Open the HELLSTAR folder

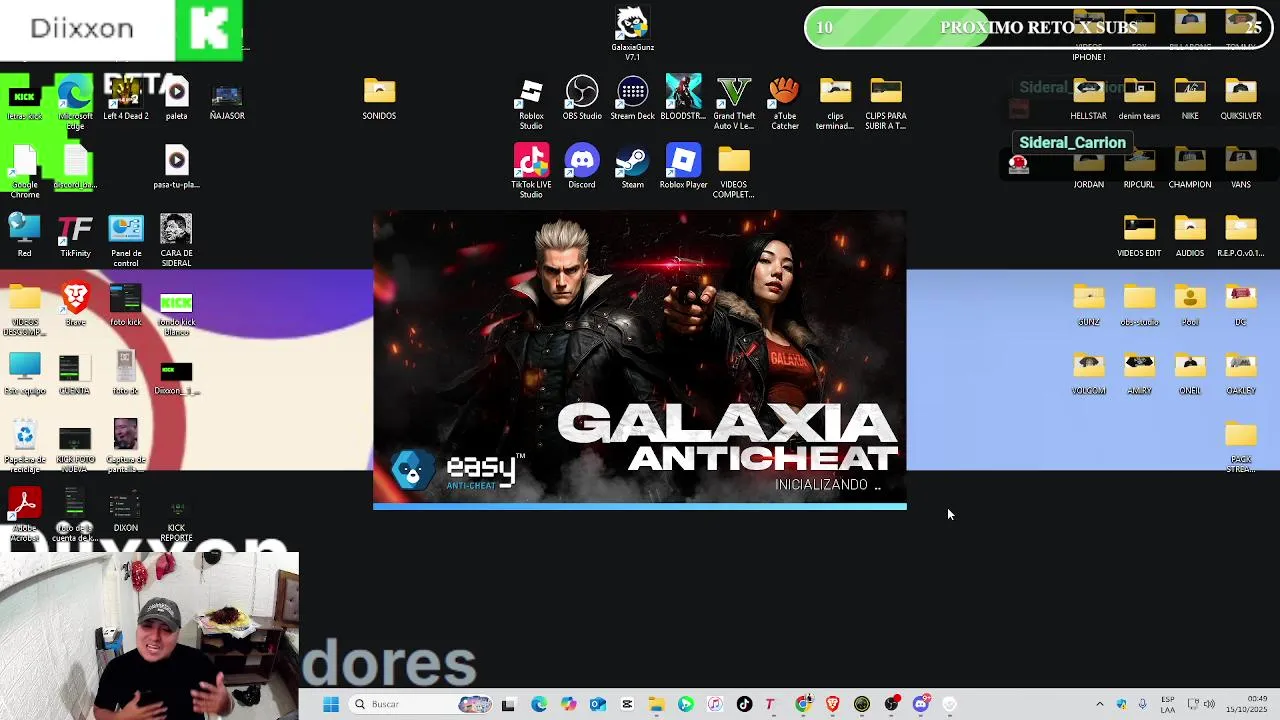coord(1089,99)
